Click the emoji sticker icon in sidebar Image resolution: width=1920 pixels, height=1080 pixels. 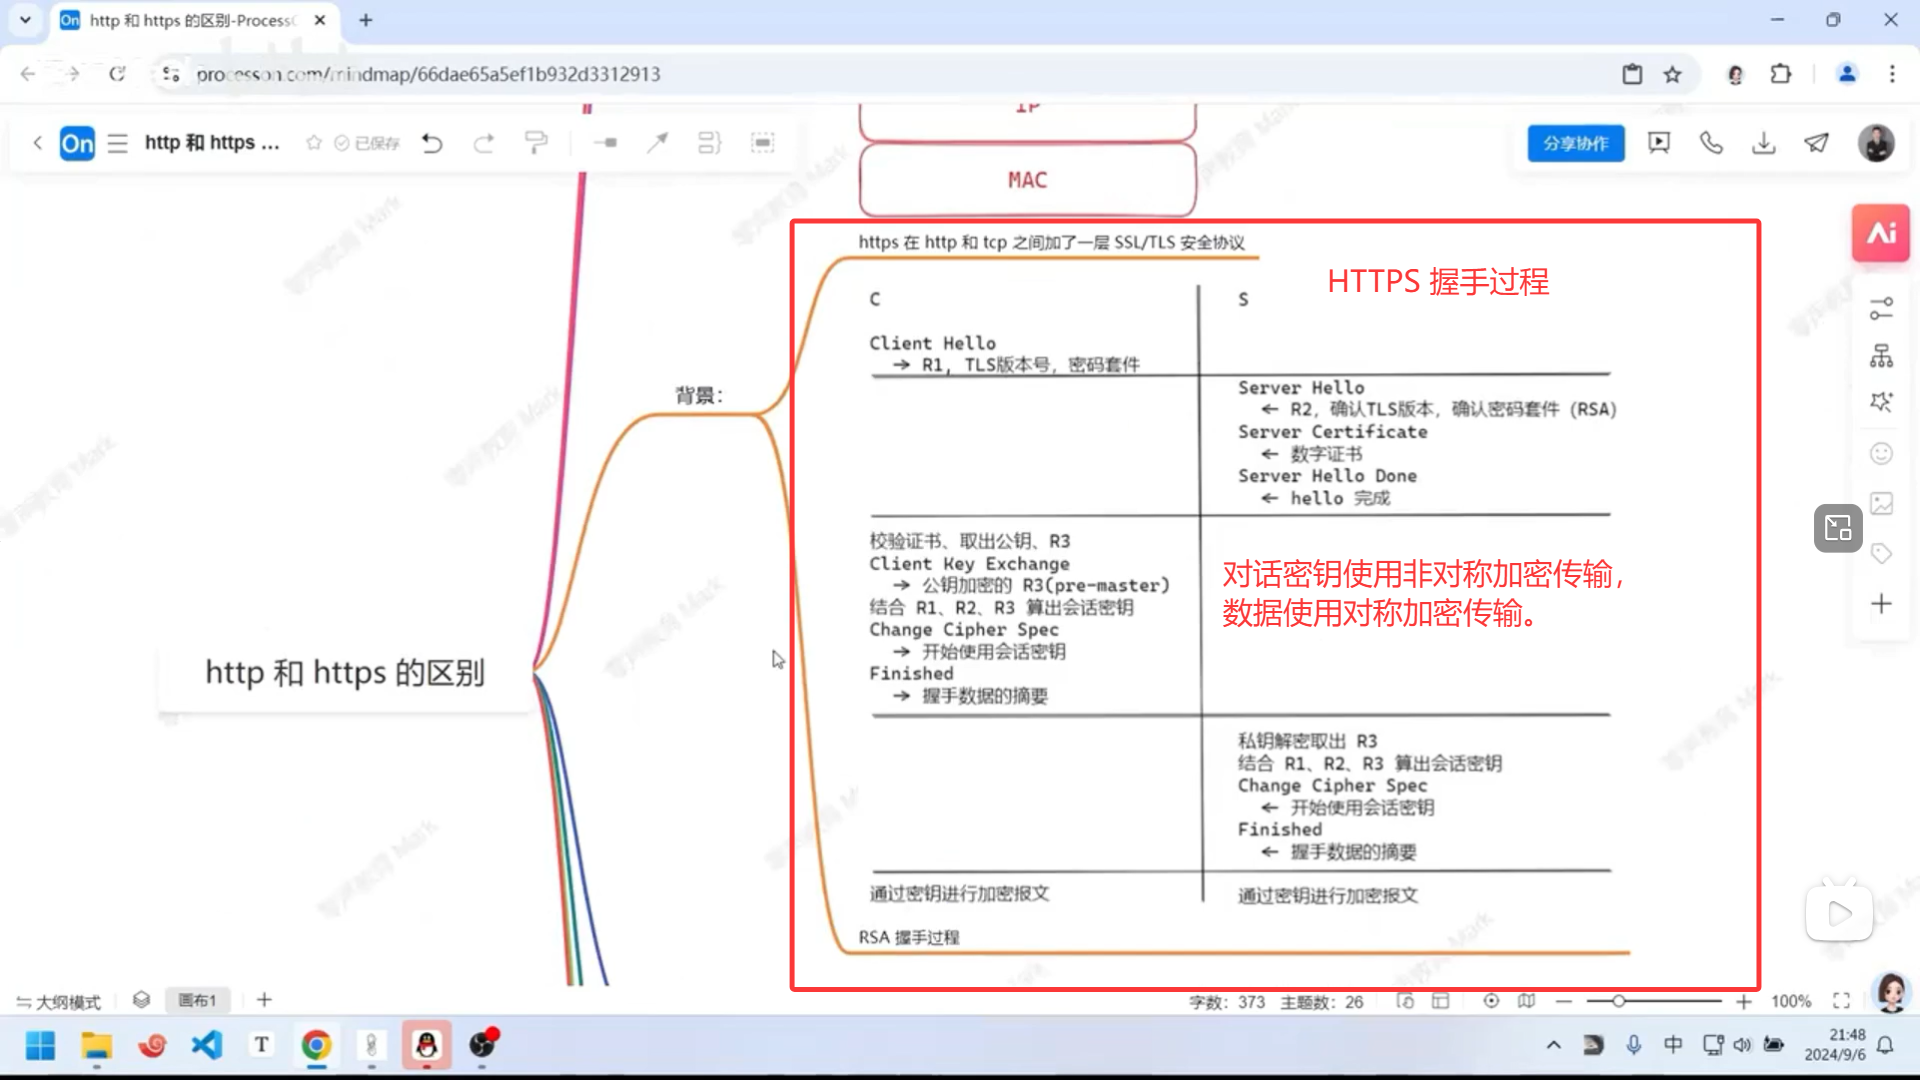tap(1881, 454)
